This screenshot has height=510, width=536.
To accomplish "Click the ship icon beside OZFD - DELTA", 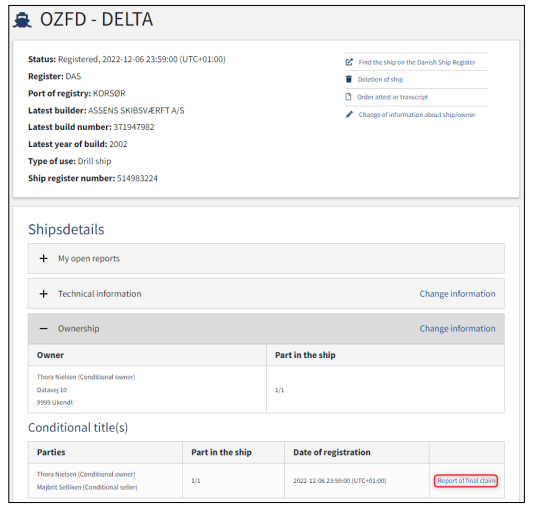I will [x=23, y=20].
